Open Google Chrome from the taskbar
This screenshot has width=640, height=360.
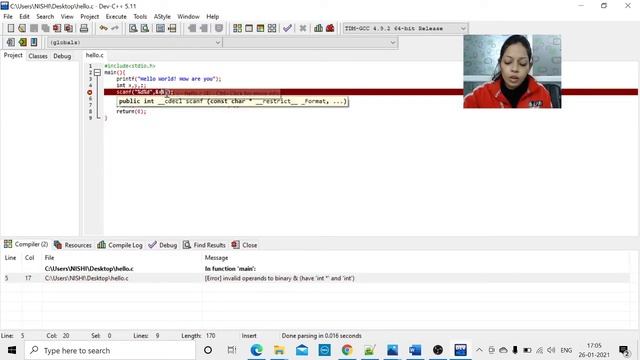347,350
